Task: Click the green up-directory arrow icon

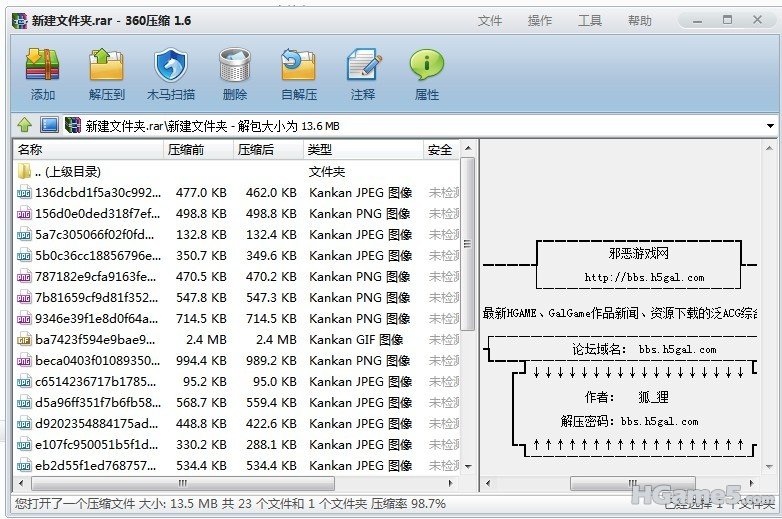Action: (x=24, y=126)
